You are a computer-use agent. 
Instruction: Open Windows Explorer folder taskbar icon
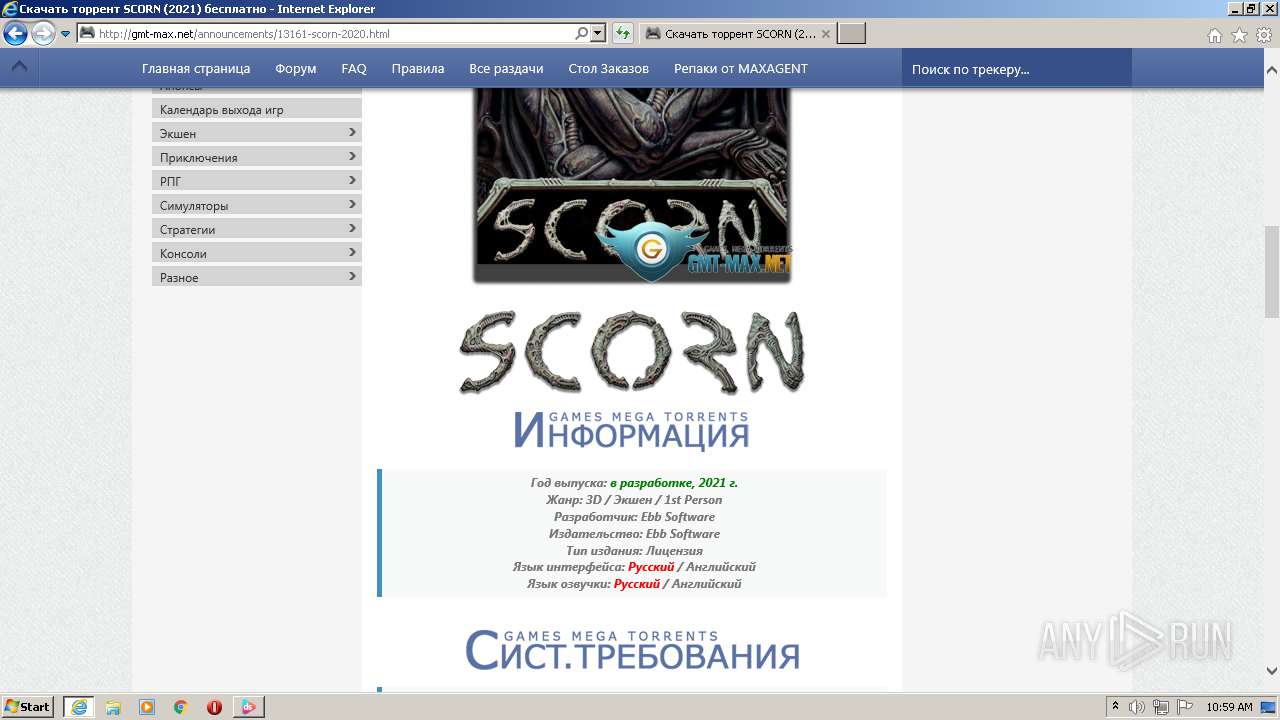coord(113,707)
